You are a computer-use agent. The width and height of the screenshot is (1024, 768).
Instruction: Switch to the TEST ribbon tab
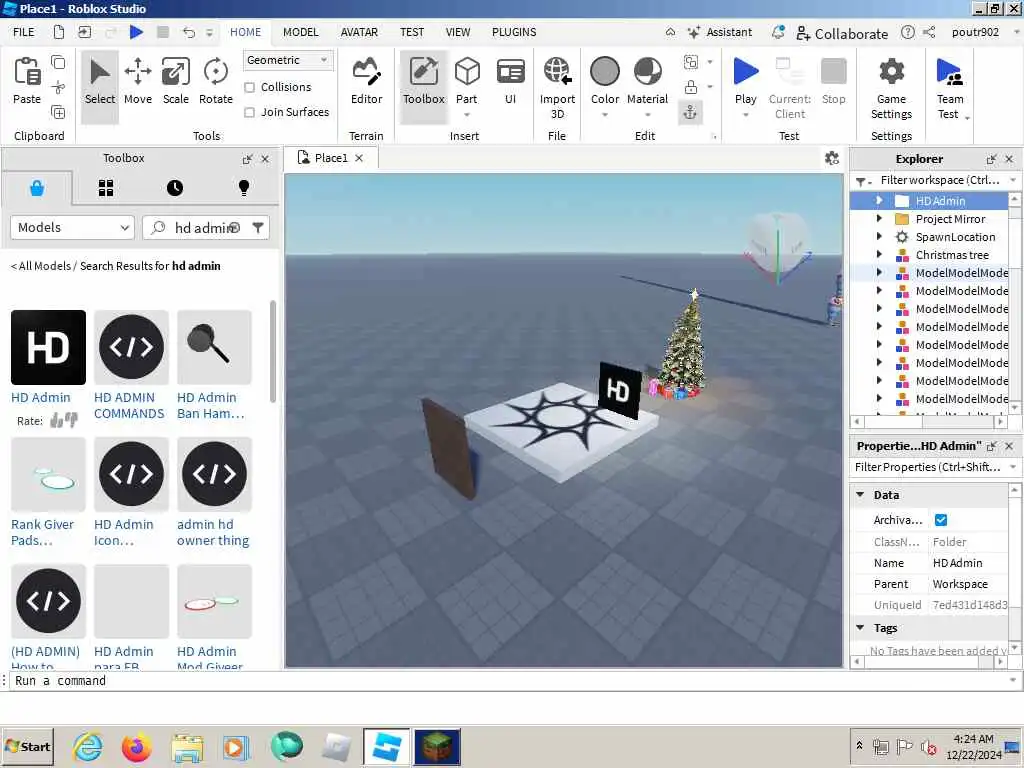point(412,32)
